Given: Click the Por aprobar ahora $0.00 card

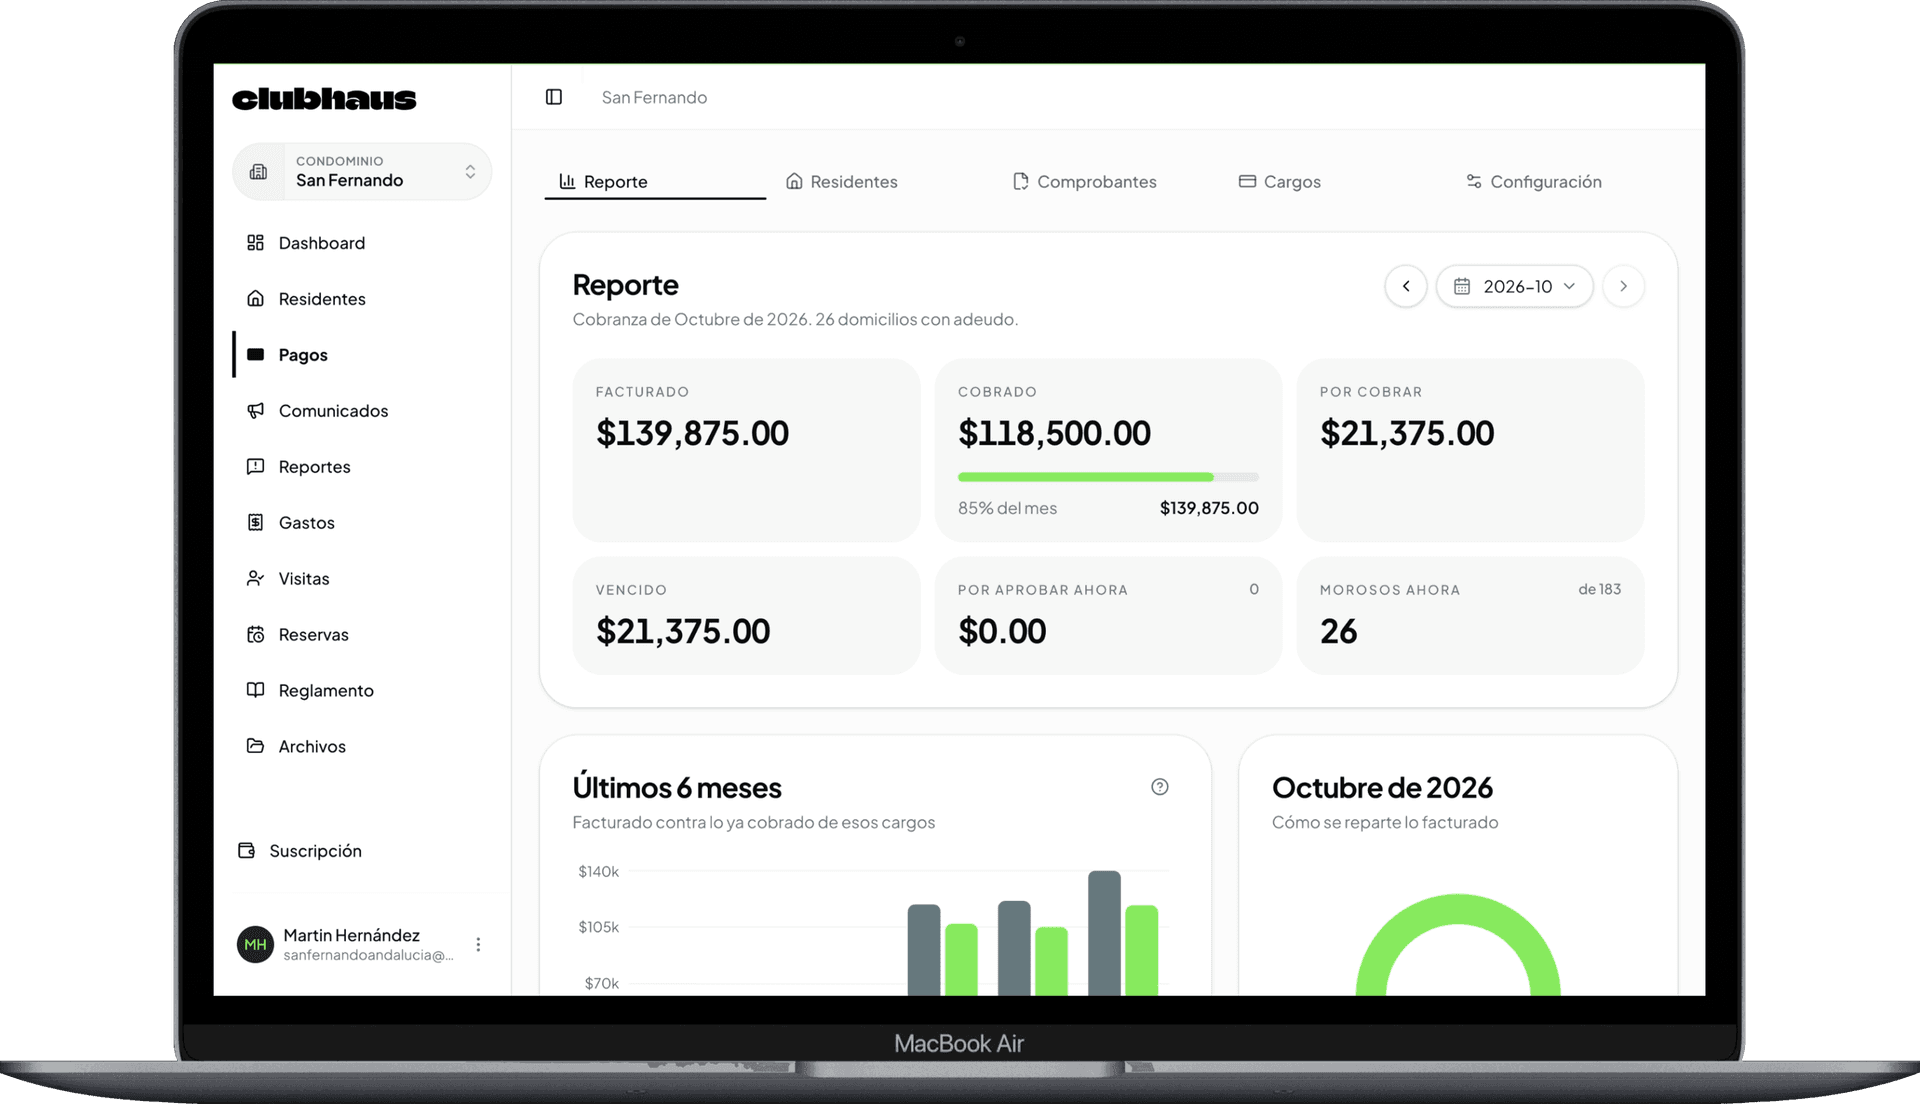Looking at the screenshot, I should 1108,615.
